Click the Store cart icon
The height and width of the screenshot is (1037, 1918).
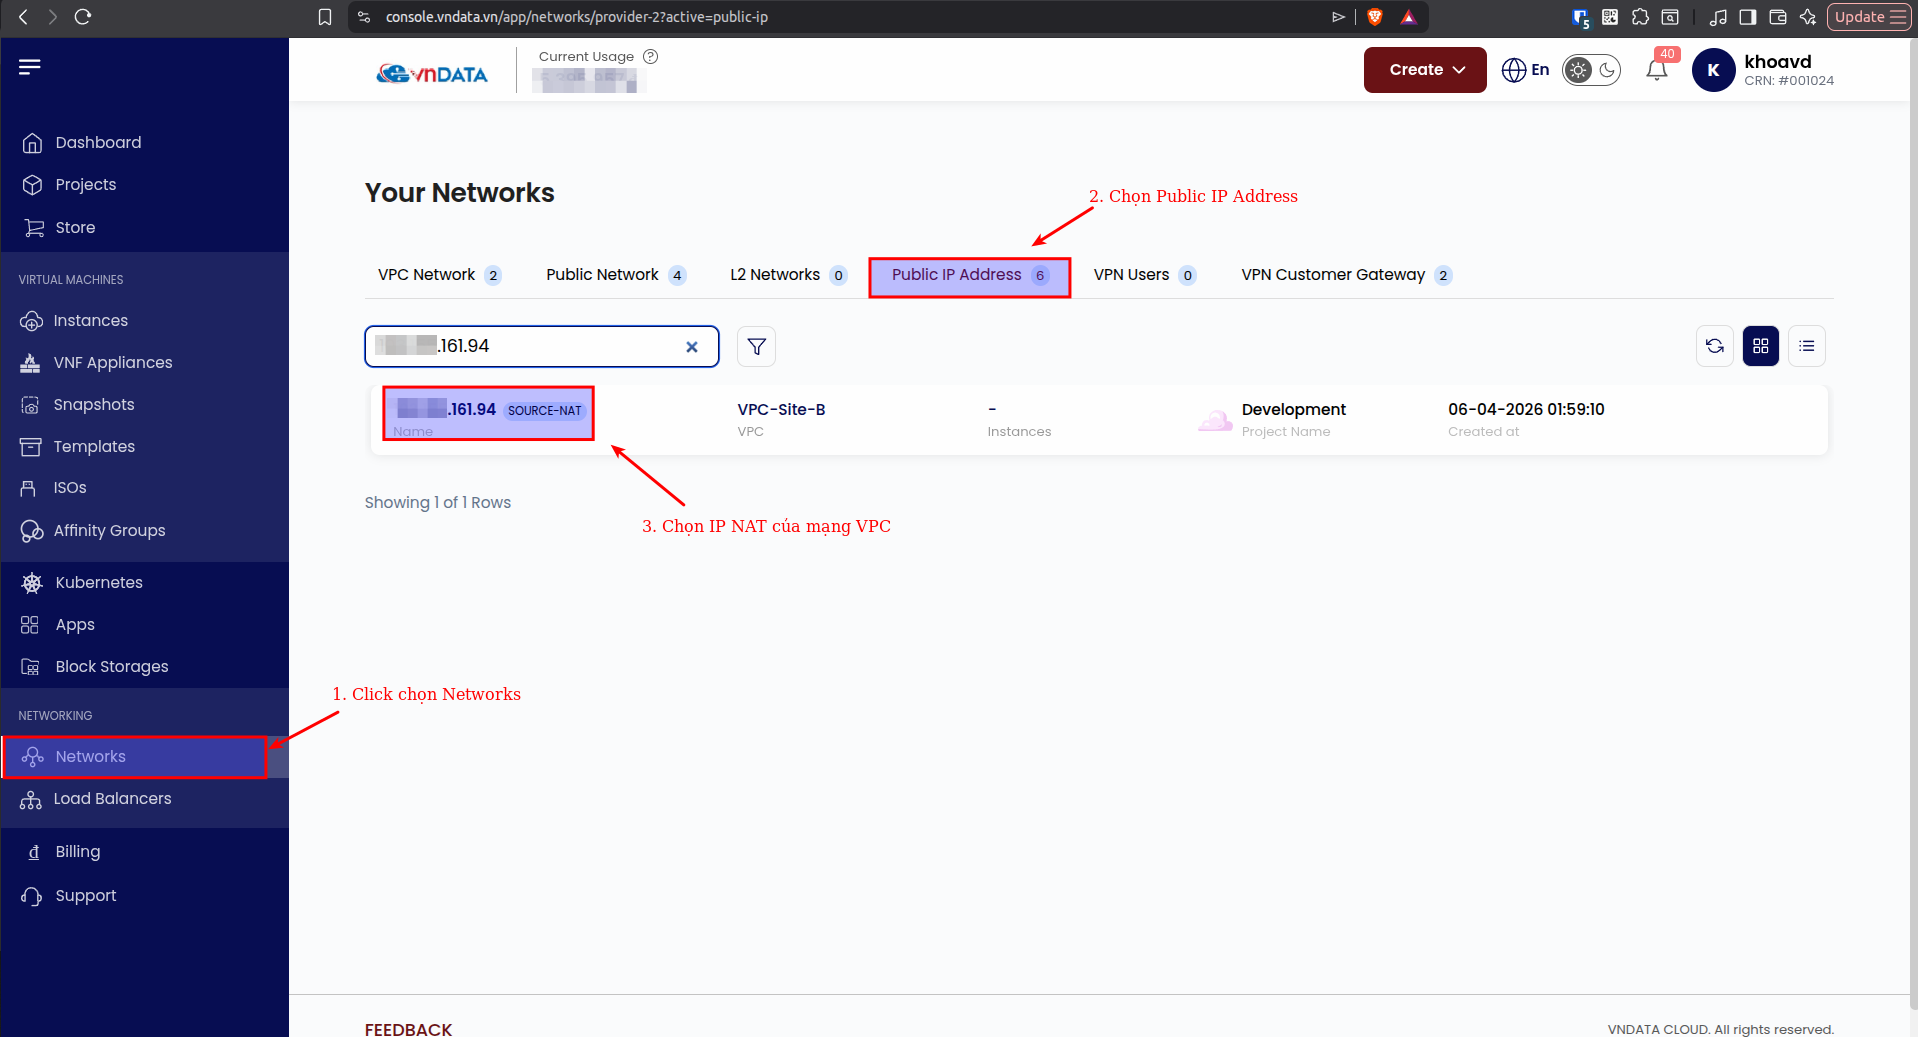tap(34, 228)
